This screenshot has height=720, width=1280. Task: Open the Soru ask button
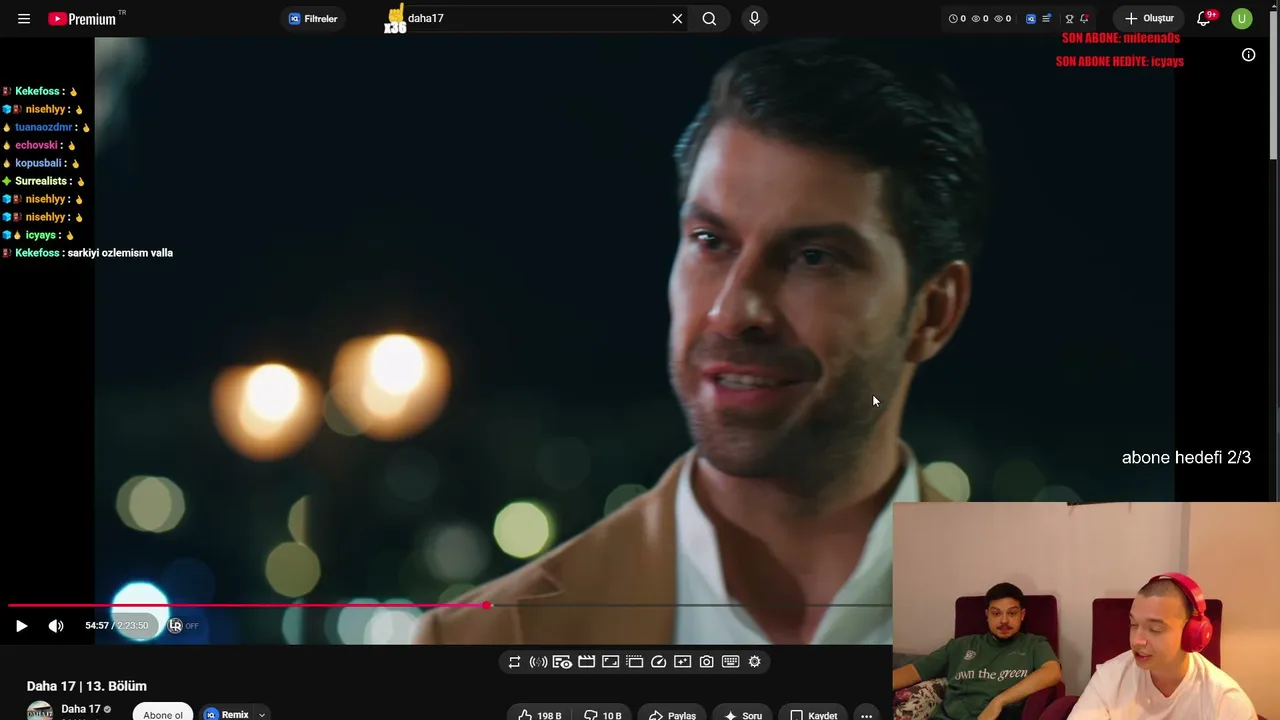(x=743, y=714)
